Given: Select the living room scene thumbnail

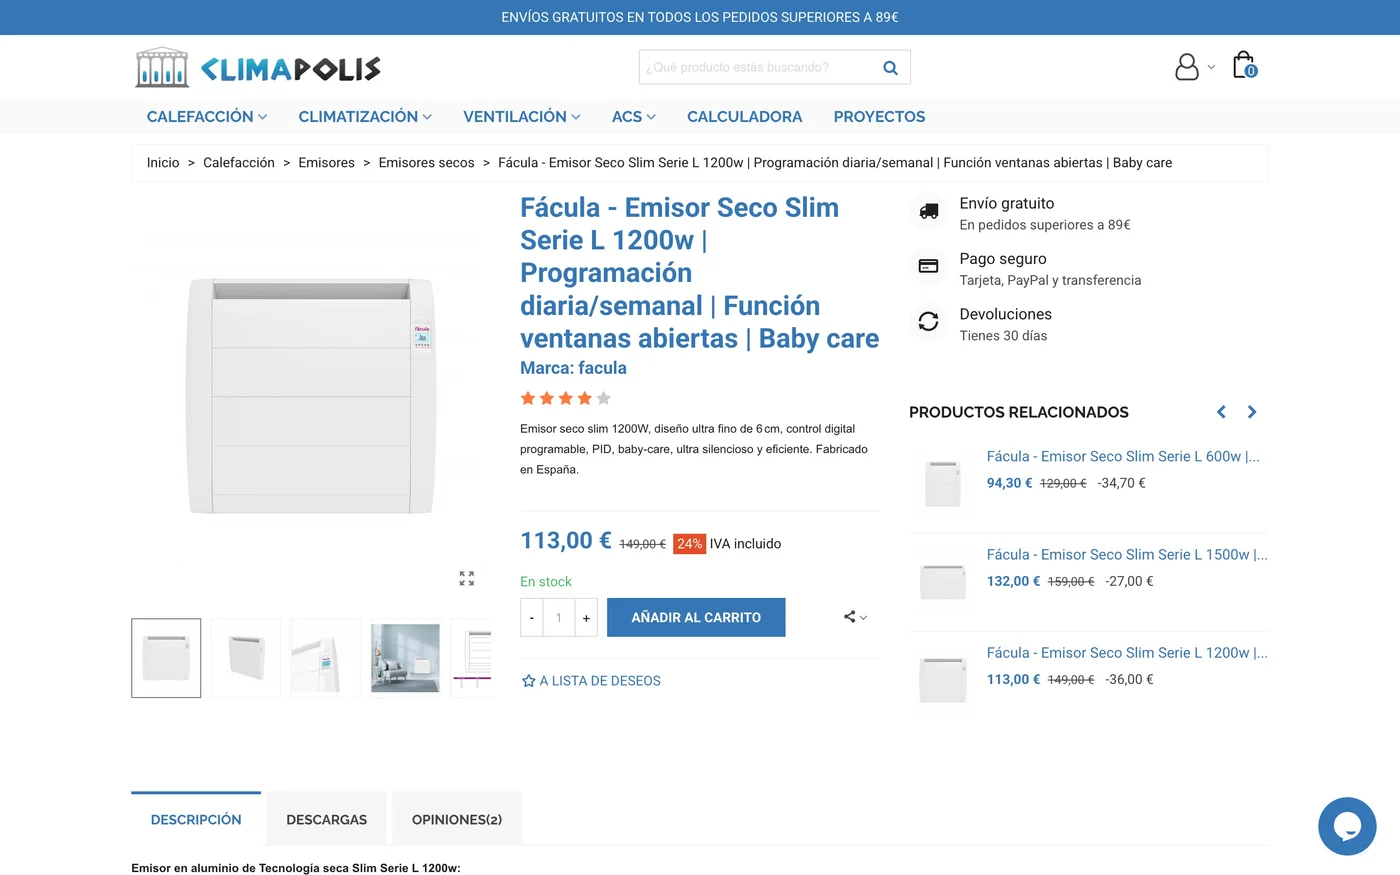Looking at the screenshot, I should 405,658.
